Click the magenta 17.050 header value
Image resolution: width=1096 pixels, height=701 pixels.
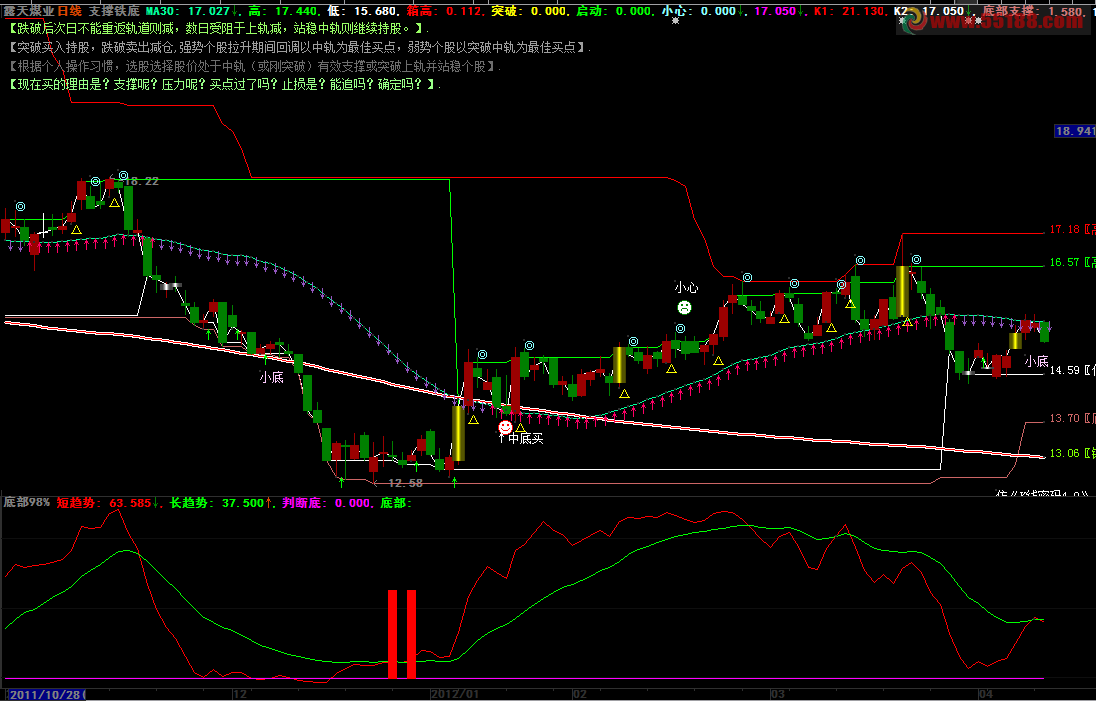[x=777, y=11]
